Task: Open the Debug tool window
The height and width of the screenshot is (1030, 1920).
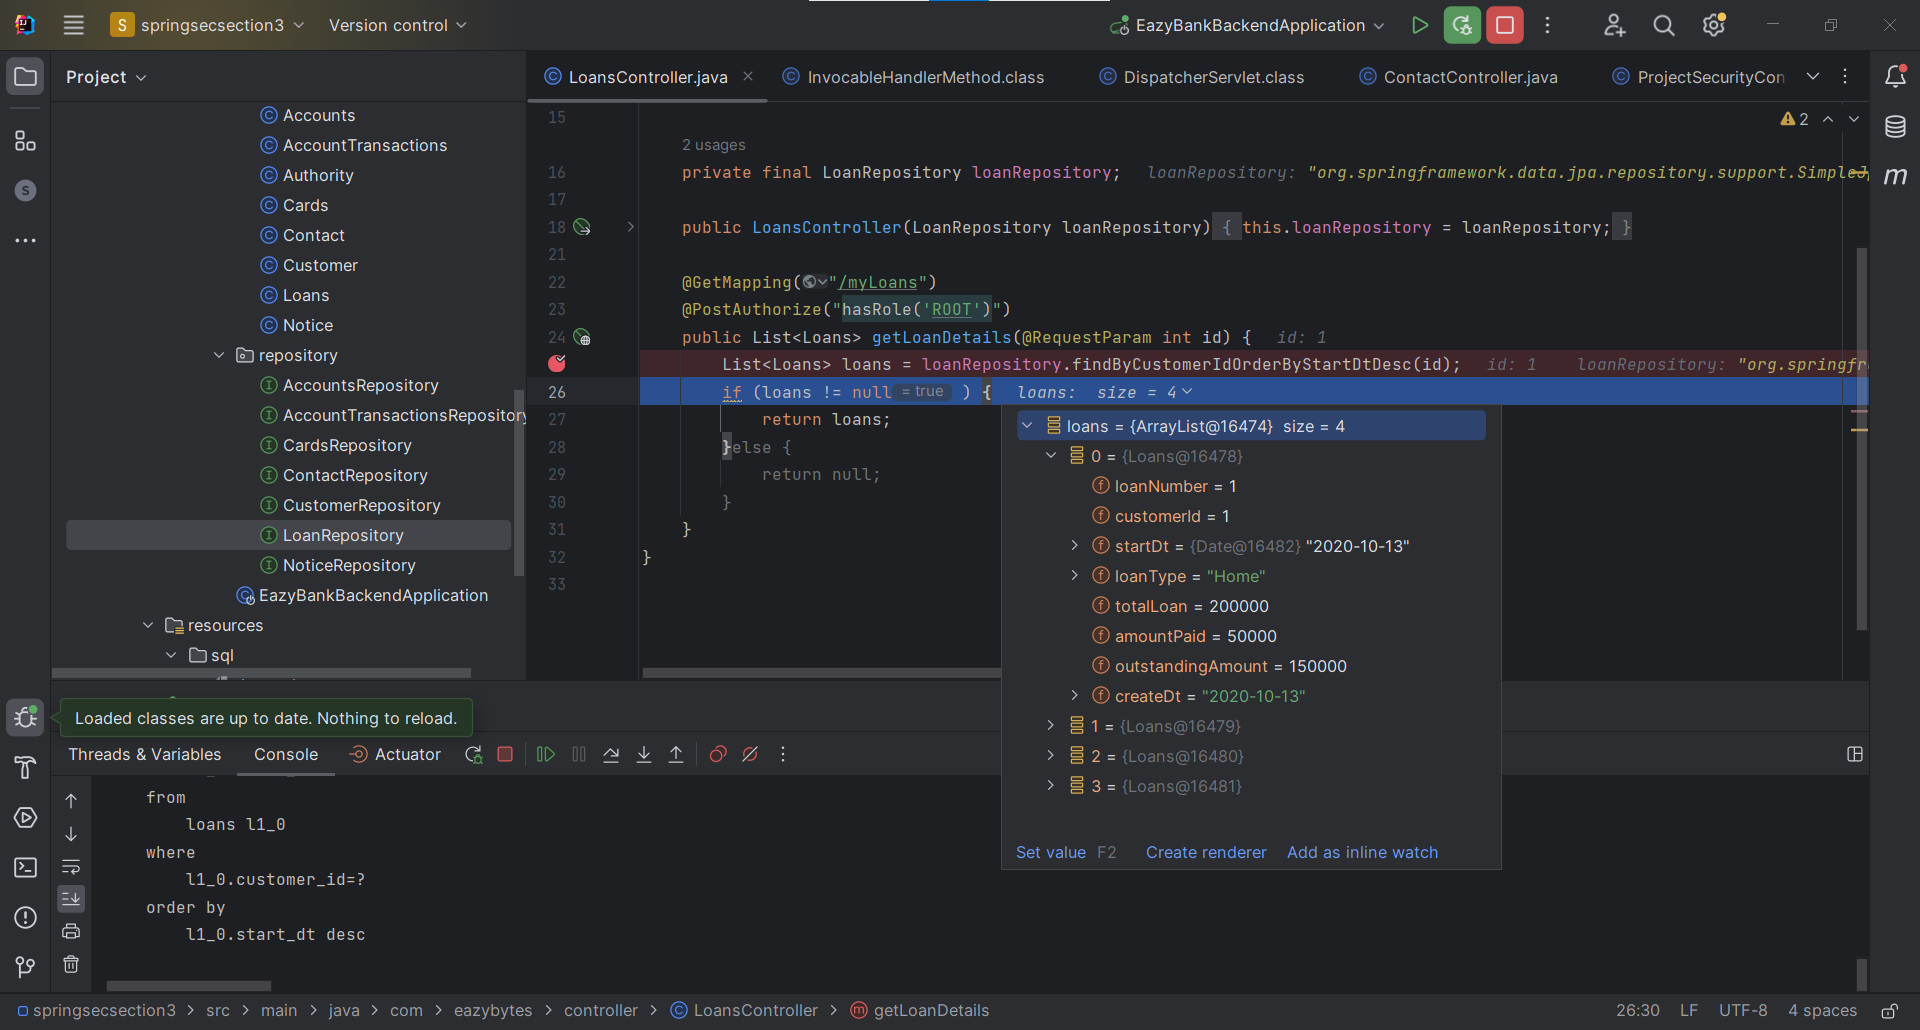Action: click(25, 717)
